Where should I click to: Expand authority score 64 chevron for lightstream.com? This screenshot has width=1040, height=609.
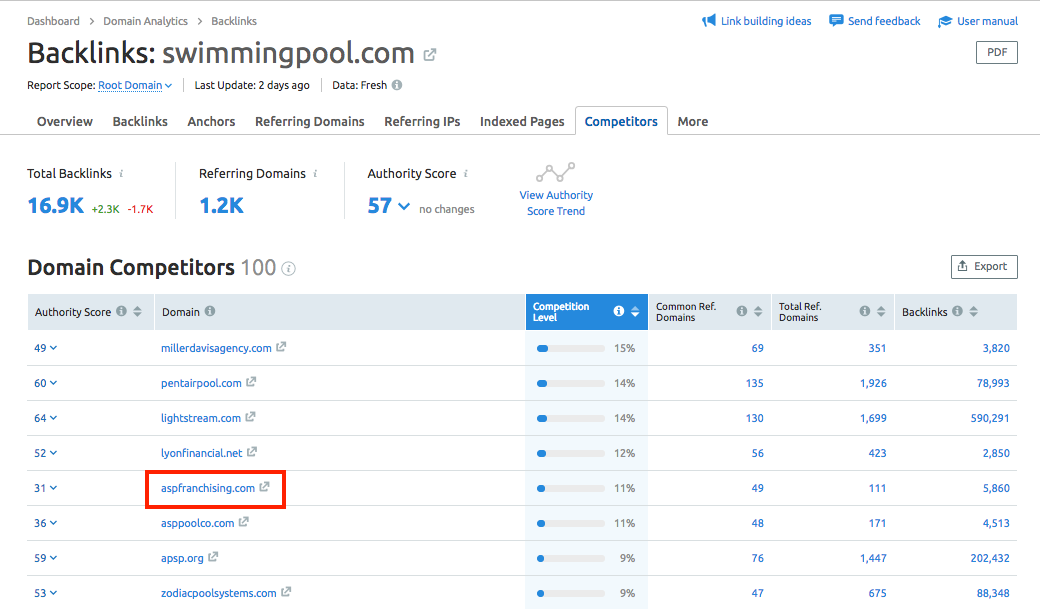point(53,418)
